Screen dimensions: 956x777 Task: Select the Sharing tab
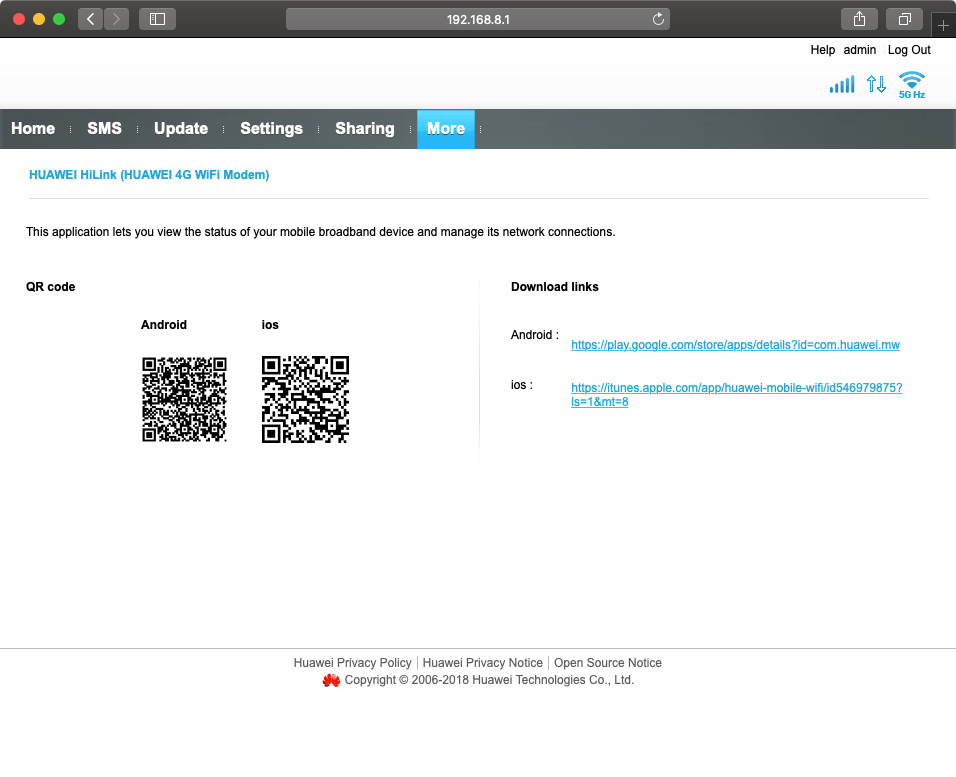pos(364,129)
